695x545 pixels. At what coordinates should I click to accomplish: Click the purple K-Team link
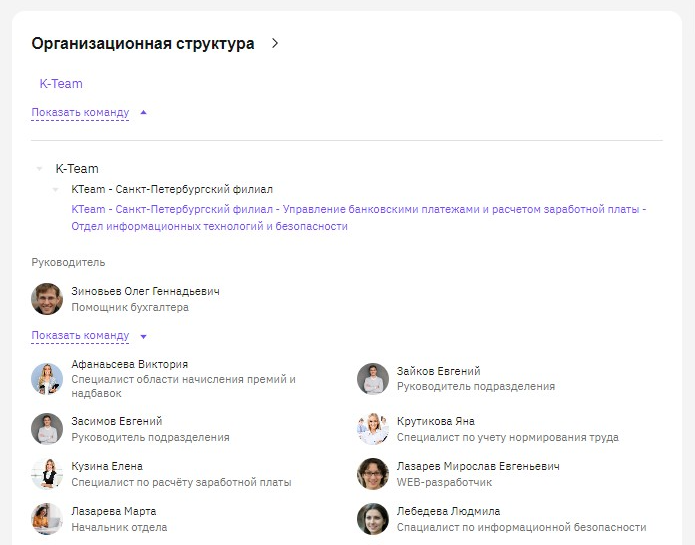[61, 84]
